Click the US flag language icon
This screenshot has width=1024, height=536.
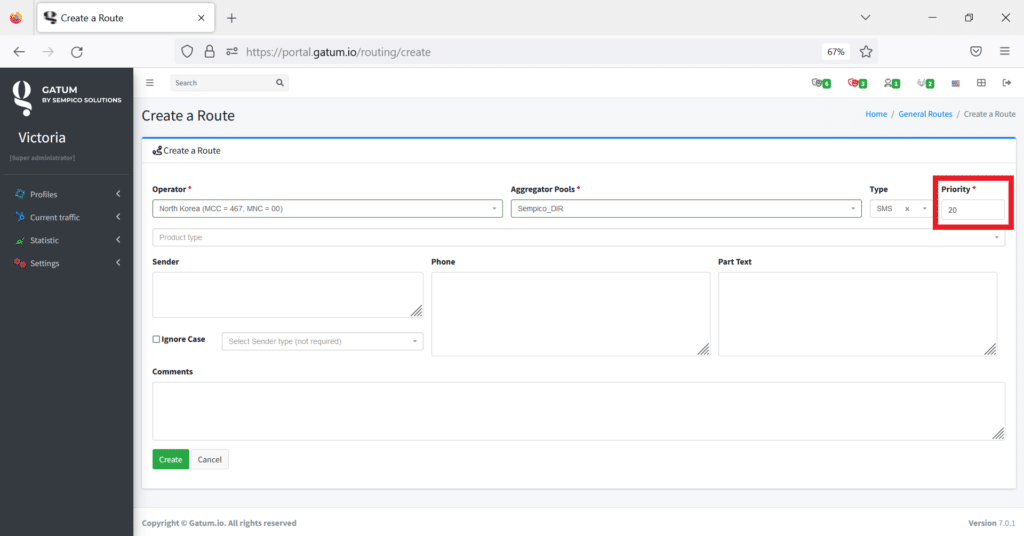point(956,83)
